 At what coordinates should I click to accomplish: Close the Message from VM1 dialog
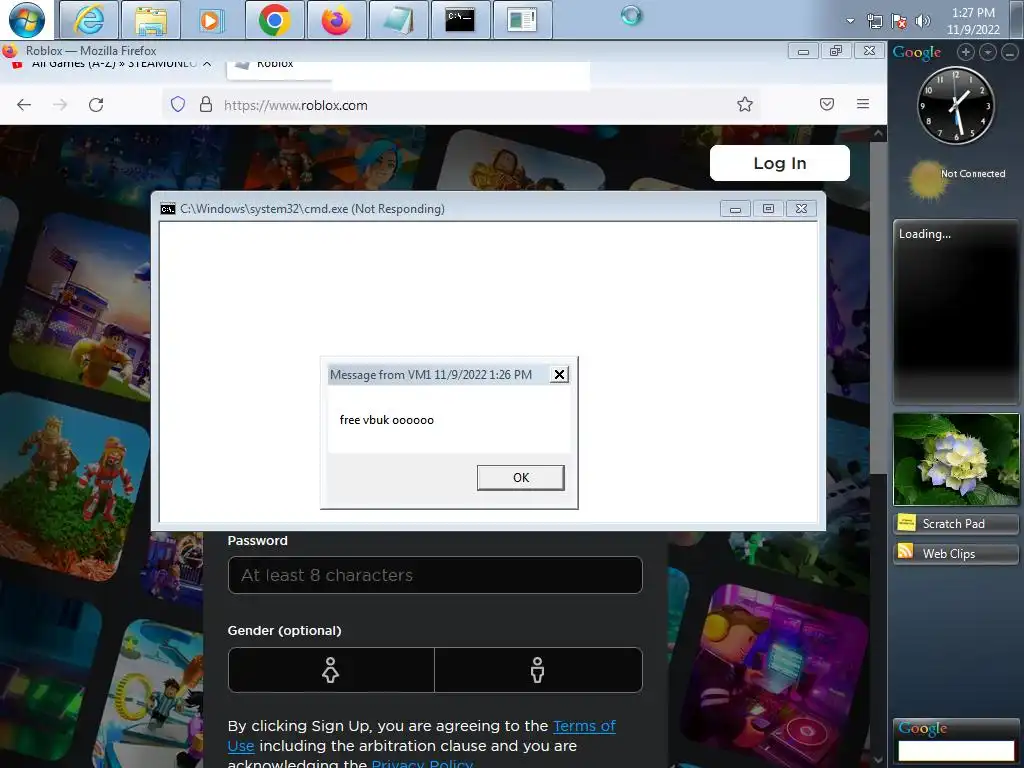pos(559,374)
